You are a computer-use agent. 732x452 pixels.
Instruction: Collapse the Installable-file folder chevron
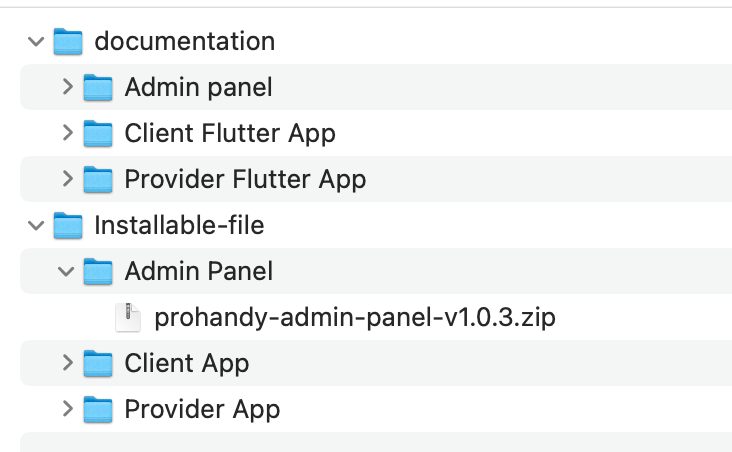[36, 226]
